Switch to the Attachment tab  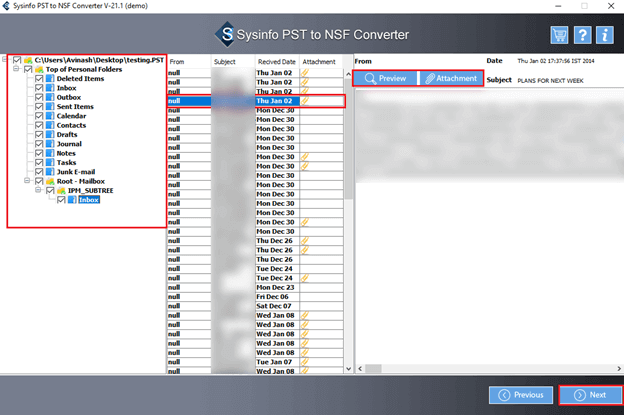[451, 78]
